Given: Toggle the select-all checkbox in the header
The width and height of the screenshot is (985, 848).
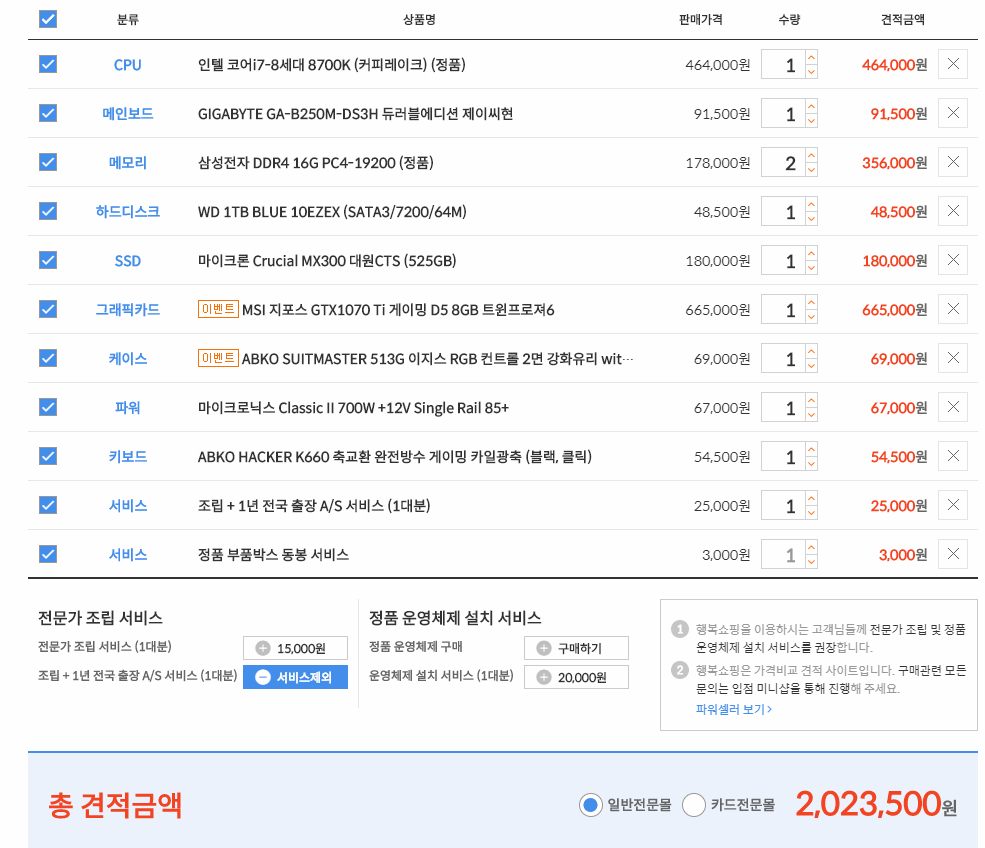Looking at the screenshot, I should click(x=48, y=19).
